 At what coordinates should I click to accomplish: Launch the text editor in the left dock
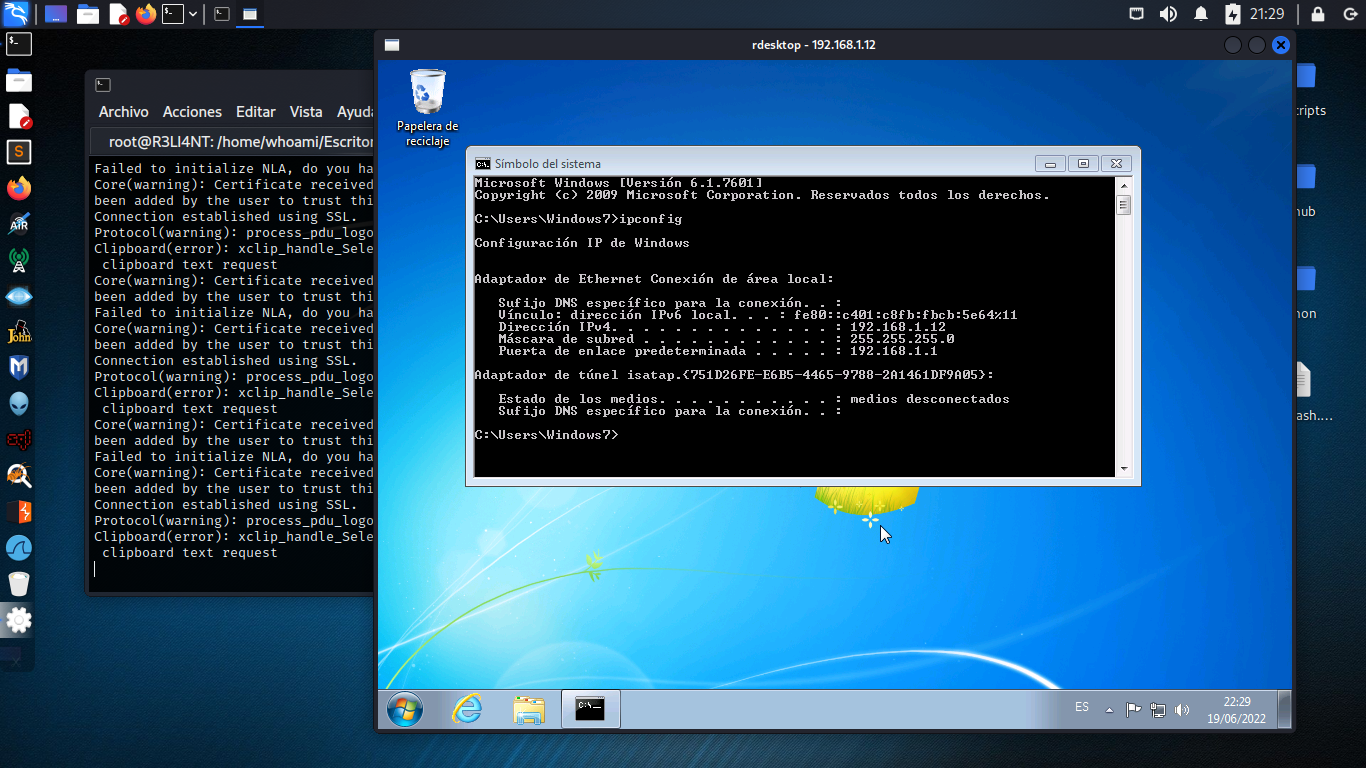pos(19,117)
